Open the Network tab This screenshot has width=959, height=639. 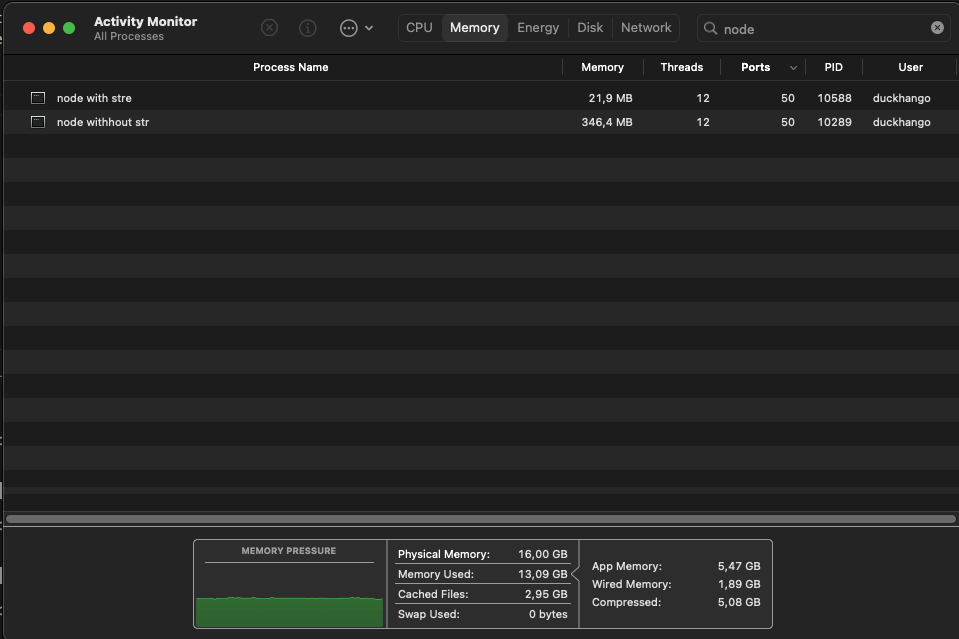pos(646,28)
